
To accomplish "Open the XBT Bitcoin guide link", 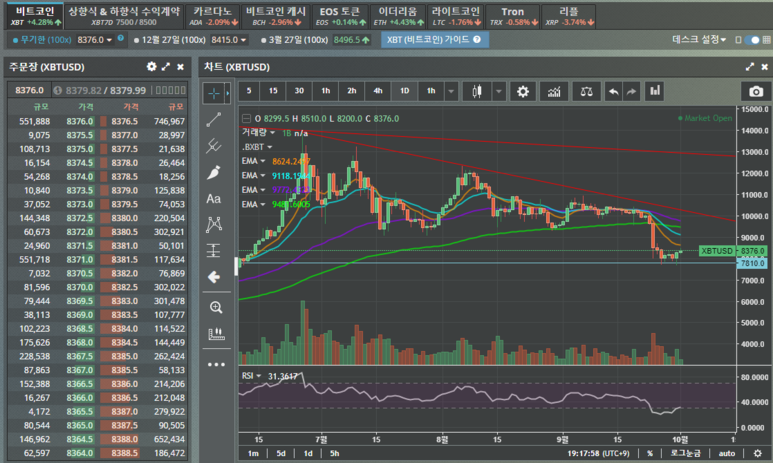I will [434, 39].
